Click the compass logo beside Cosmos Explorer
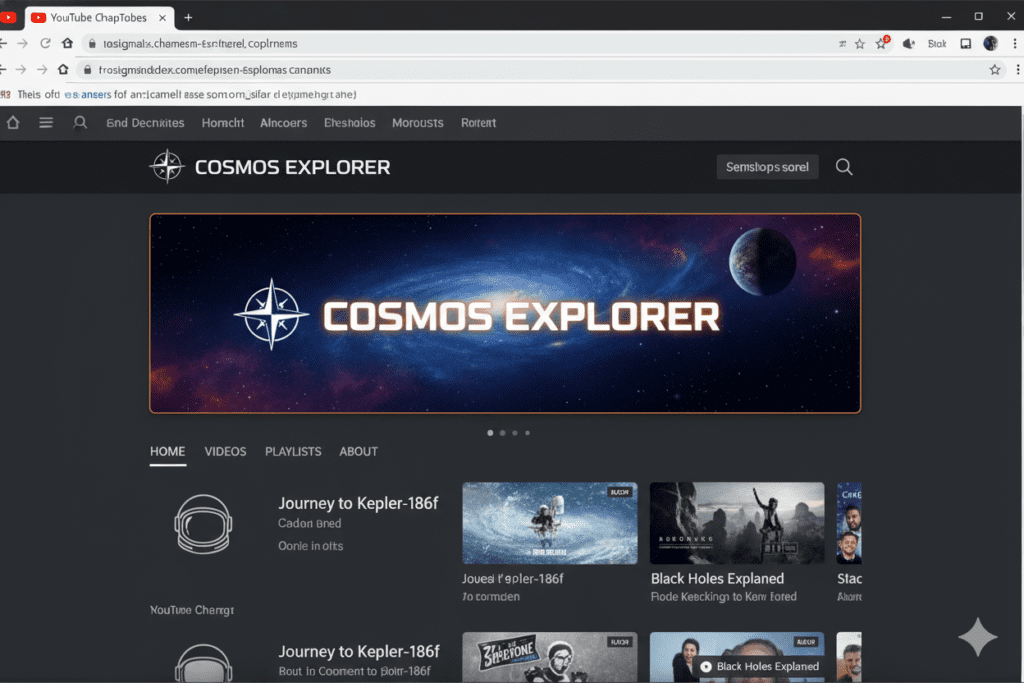The width and height of the screenshot is (1024, 683). pyautogui.click(x=167, y=166)
